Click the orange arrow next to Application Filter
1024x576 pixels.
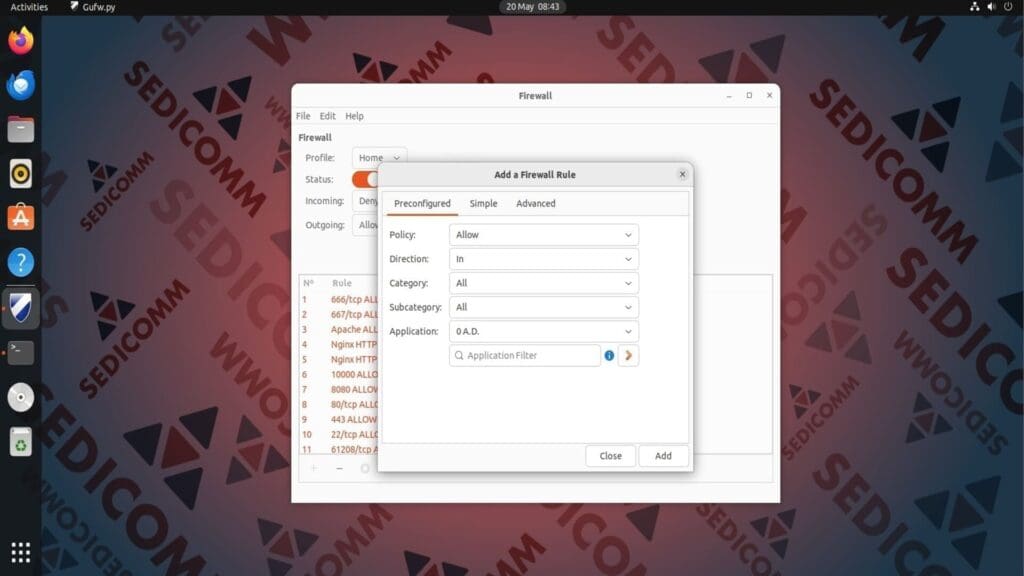click(x=628, y=355)
